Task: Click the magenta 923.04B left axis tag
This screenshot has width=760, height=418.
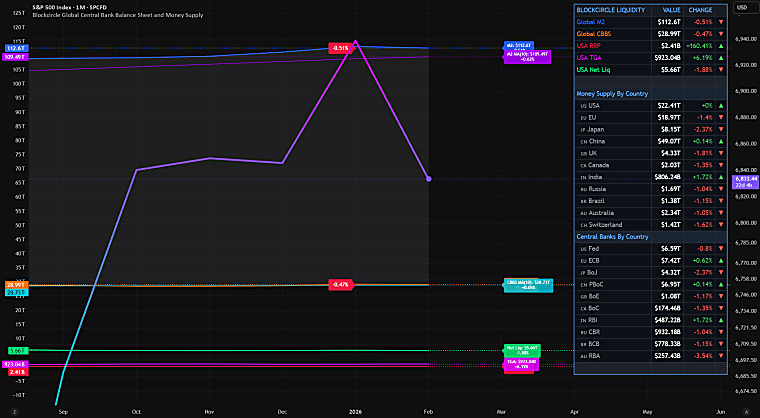Action: tap(16, 364)
